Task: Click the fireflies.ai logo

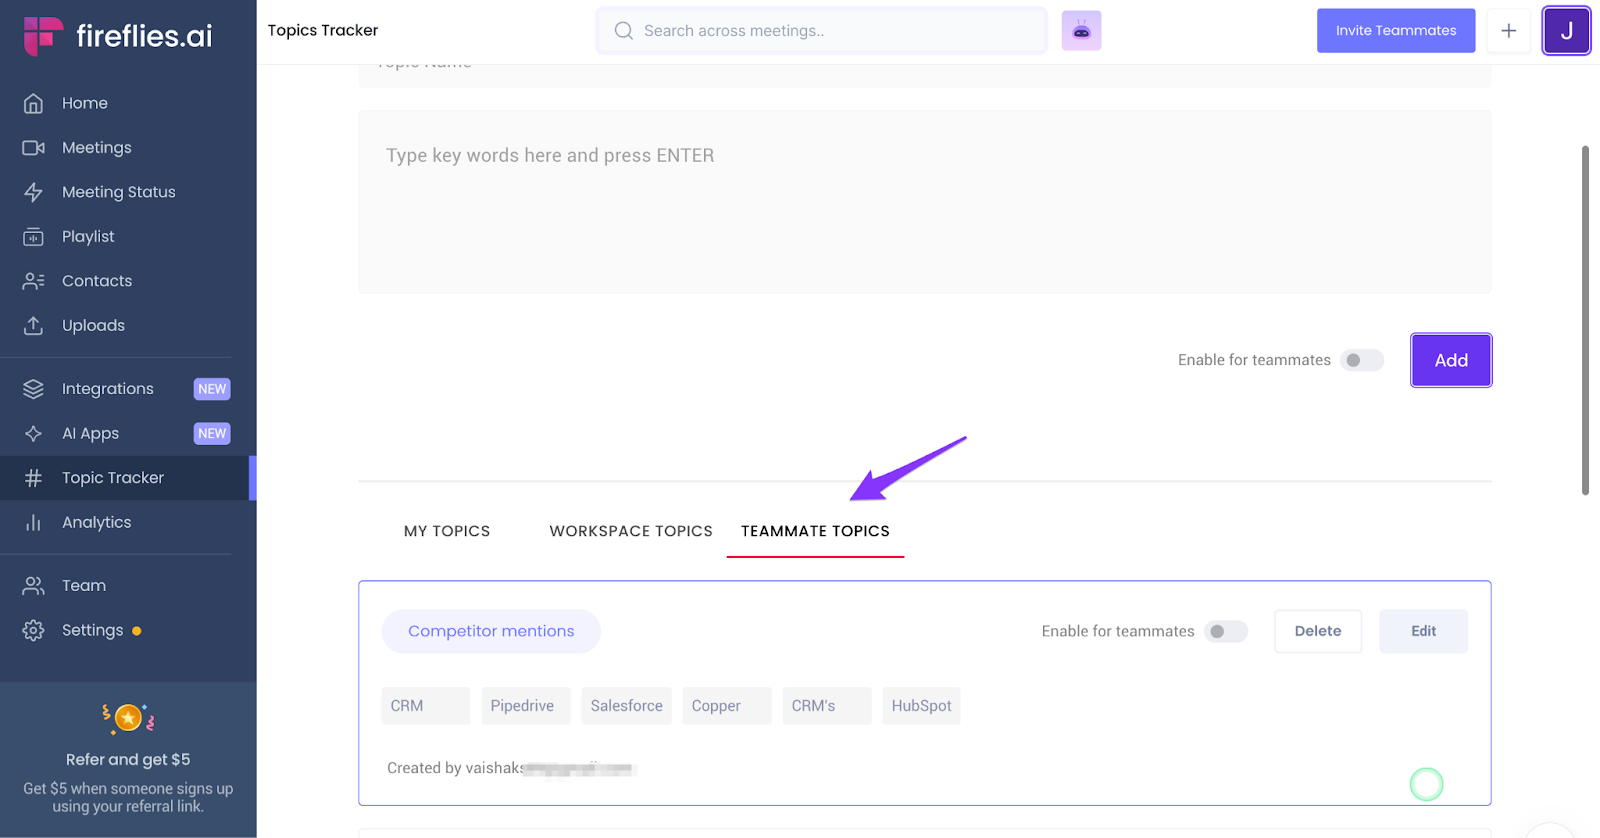Action: pyautogui.click(x=118, y=36)
